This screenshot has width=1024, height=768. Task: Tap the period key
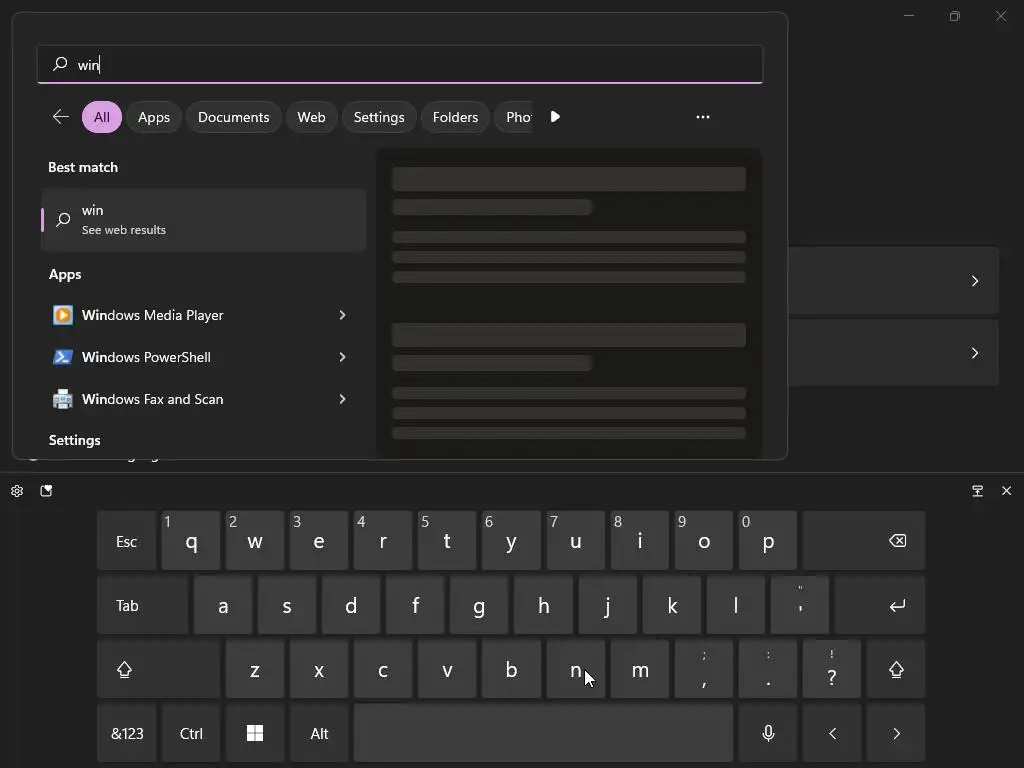[x=768, y=669]
